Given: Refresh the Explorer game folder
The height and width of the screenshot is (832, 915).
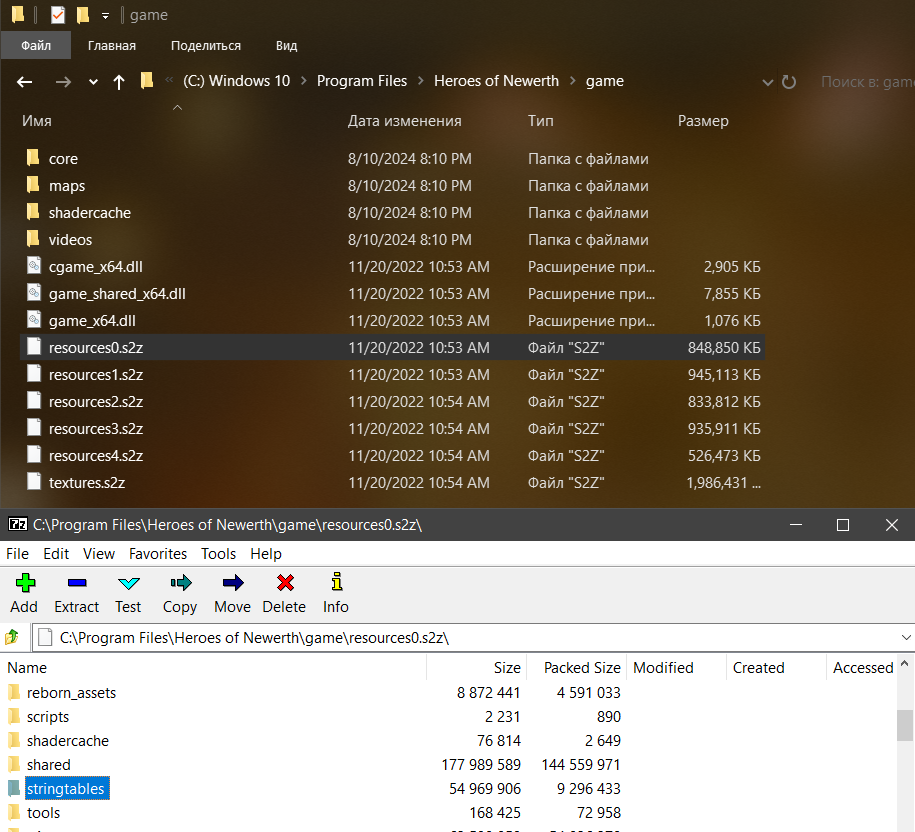Looking at the screenshot, I should (x=789, y=82).
